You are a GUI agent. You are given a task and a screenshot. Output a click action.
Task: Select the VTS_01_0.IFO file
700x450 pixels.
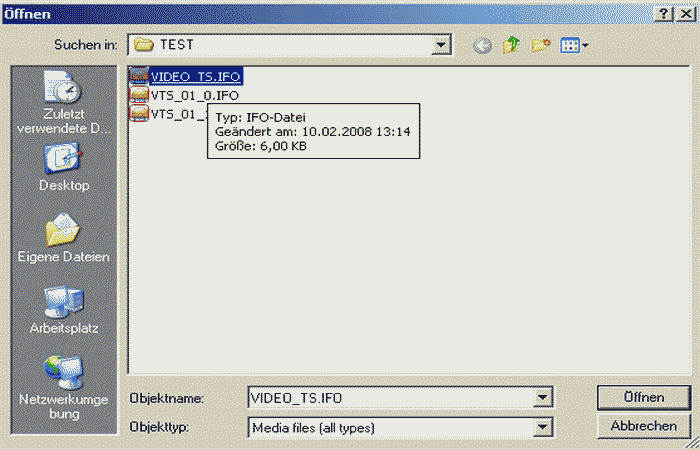point(194,95)
